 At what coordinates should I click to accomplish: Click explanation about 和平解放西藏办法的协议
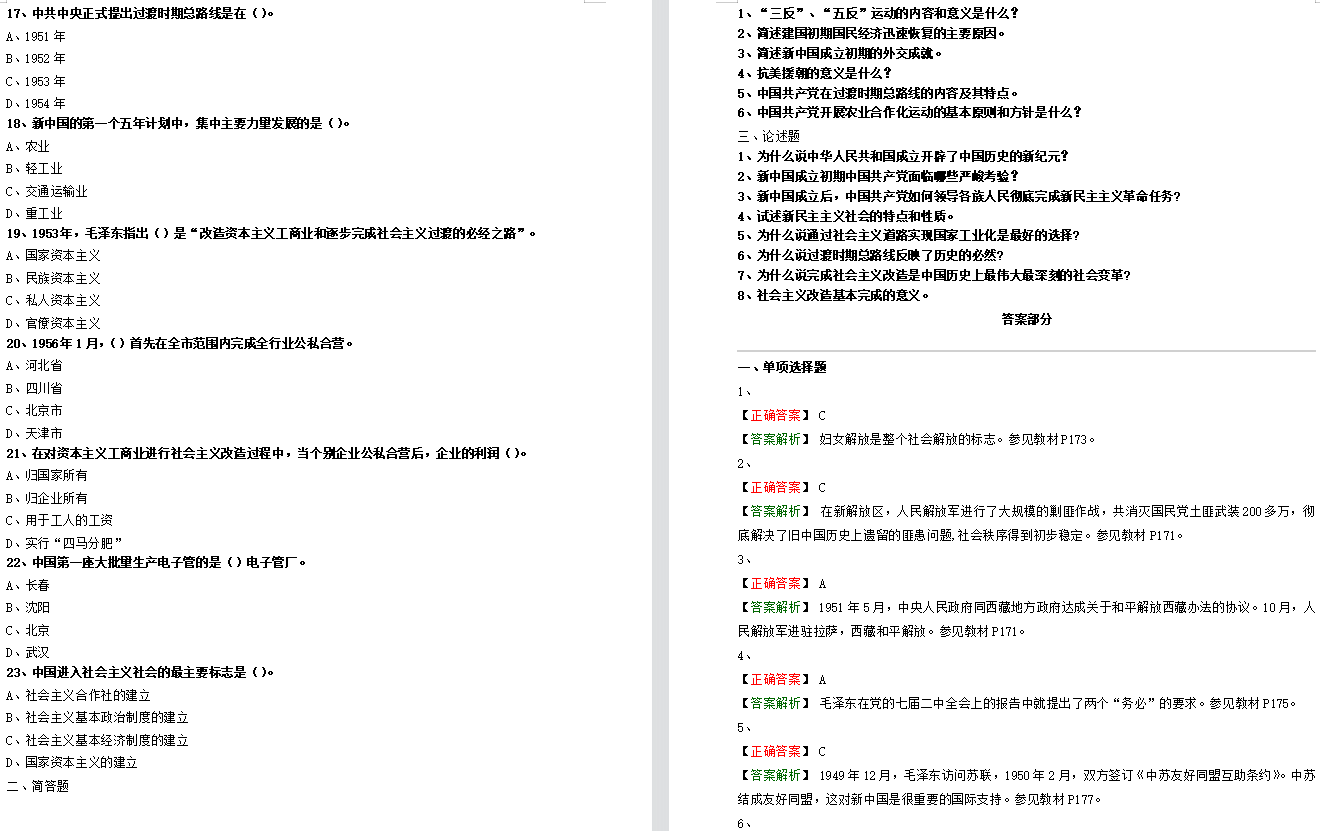(1026, 620)
